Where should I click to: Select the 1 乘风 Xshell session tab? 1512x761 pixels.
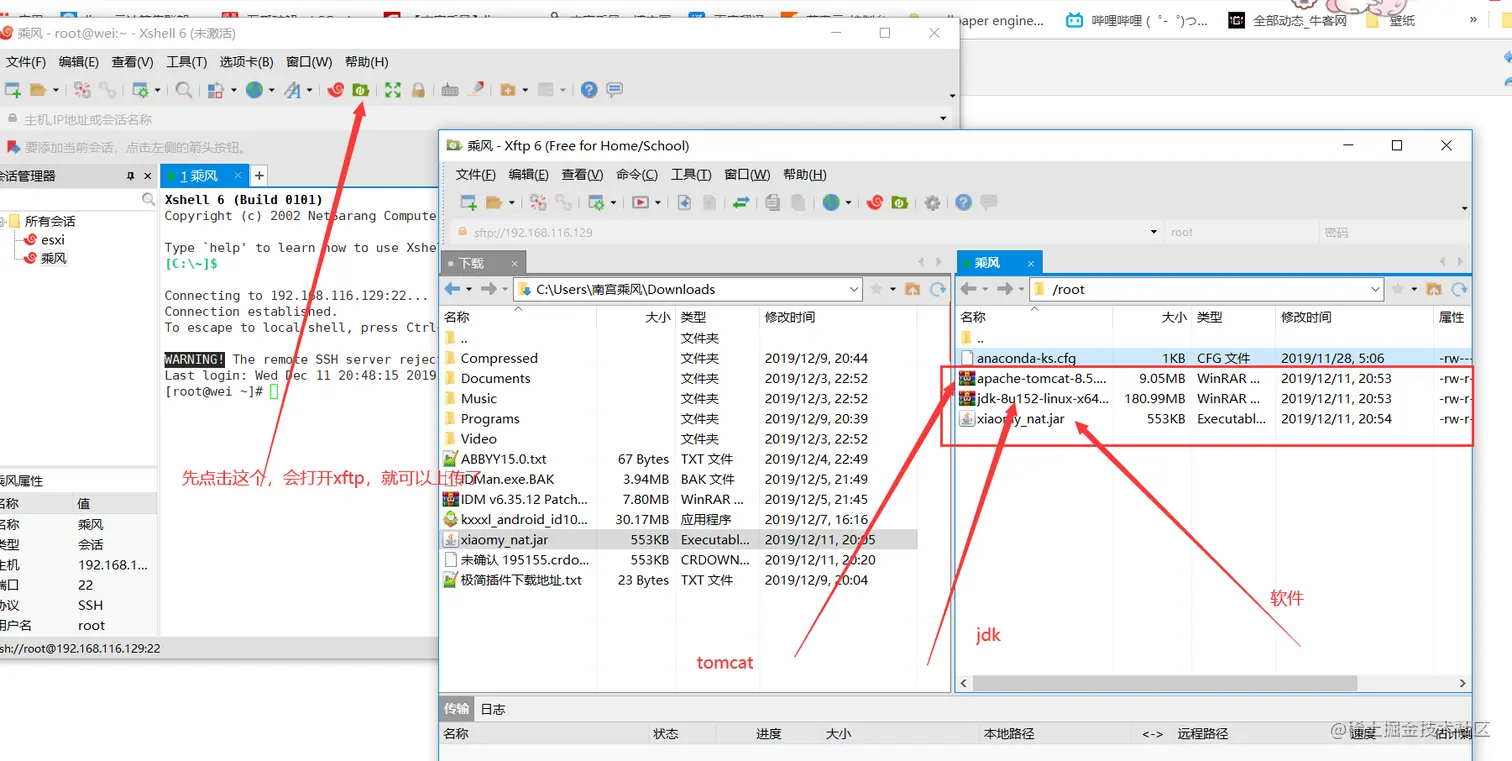coord(204,175)
